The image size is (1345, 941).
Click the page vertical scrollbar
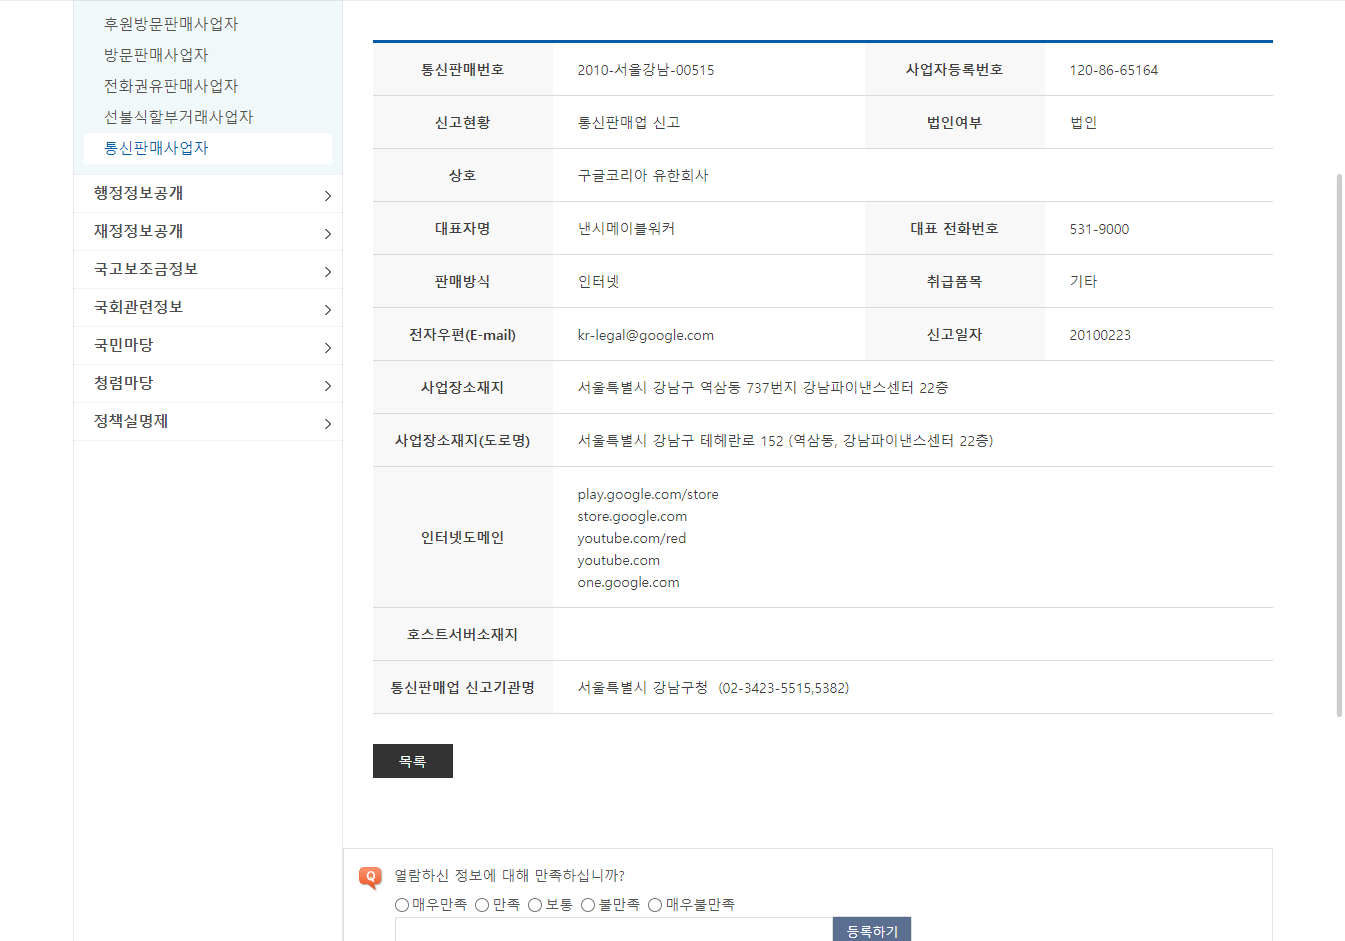click(1340, 445)
